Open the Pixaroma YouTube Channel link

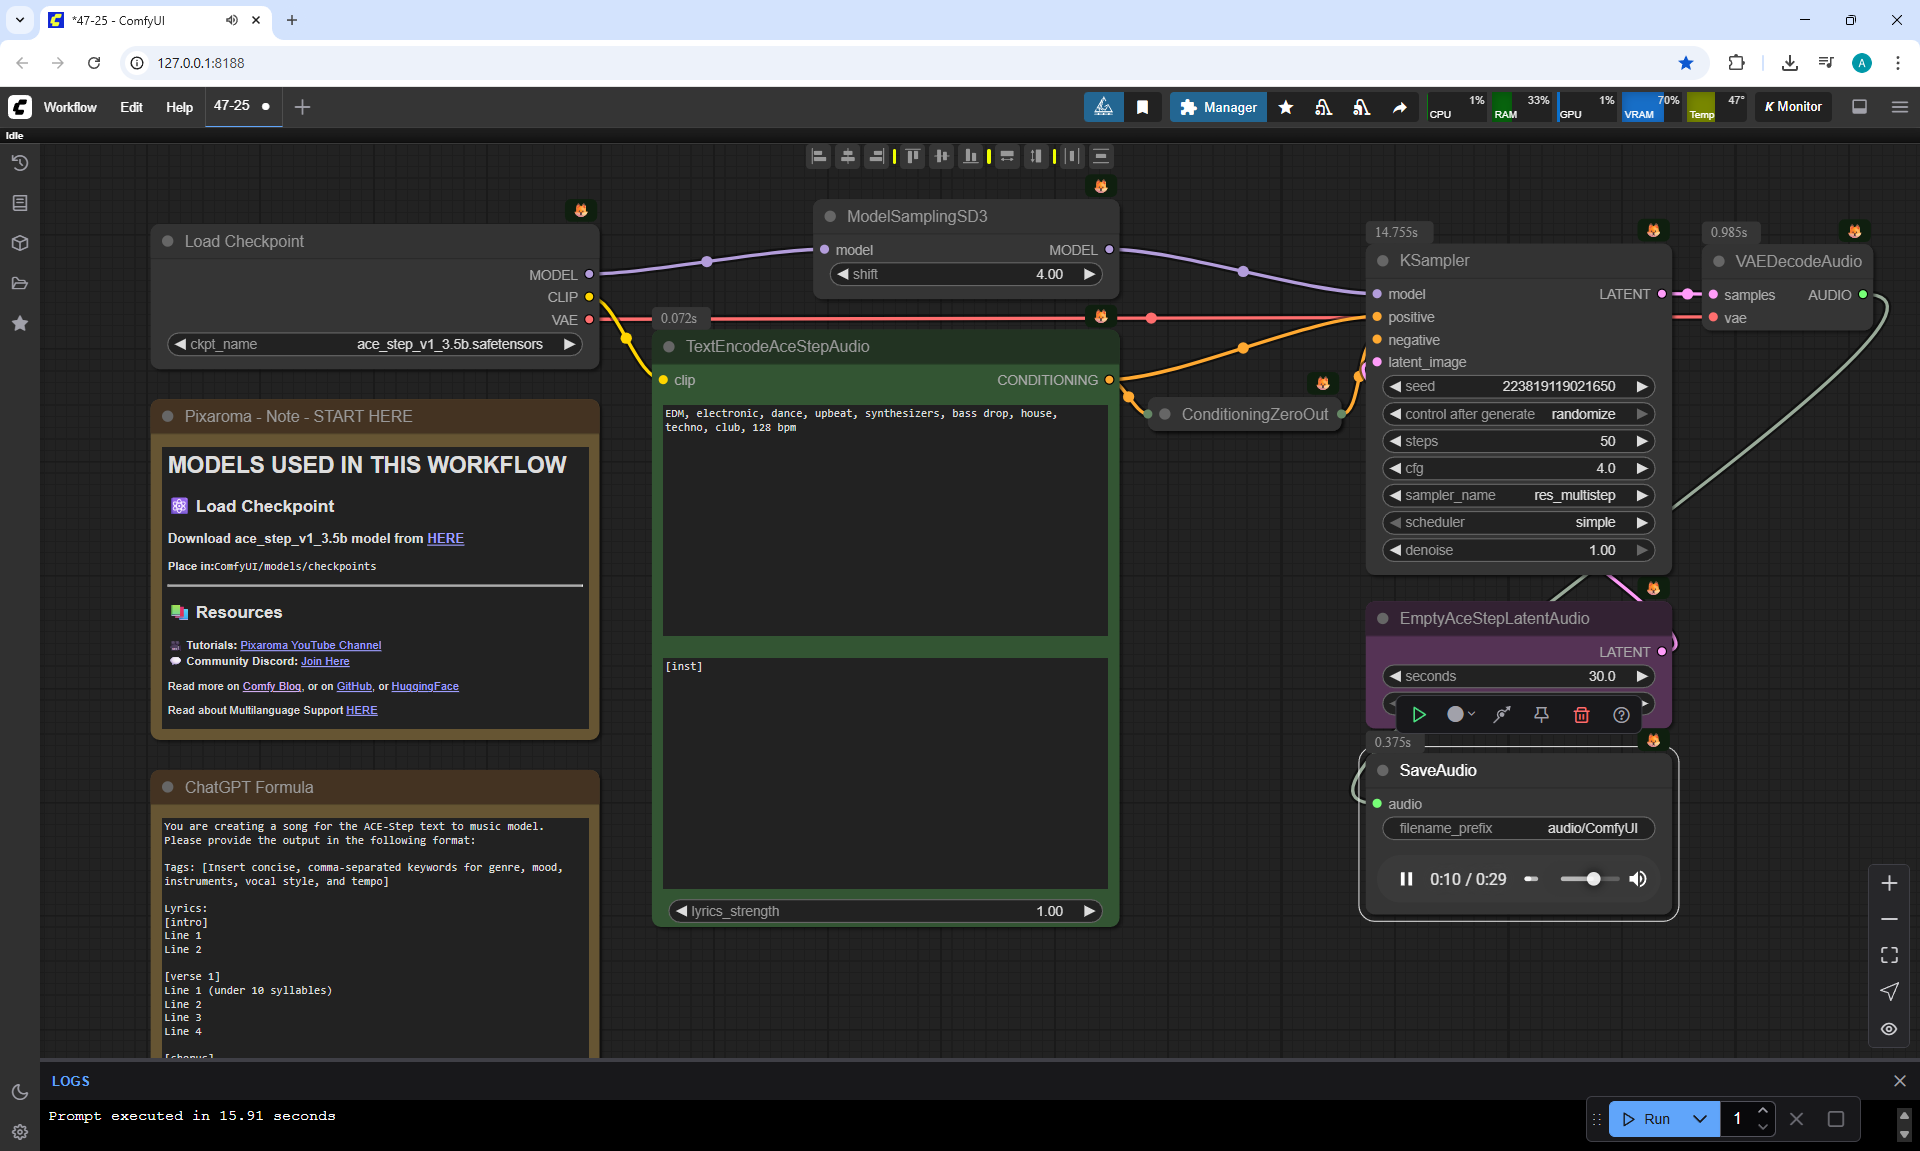click(310, 645)
